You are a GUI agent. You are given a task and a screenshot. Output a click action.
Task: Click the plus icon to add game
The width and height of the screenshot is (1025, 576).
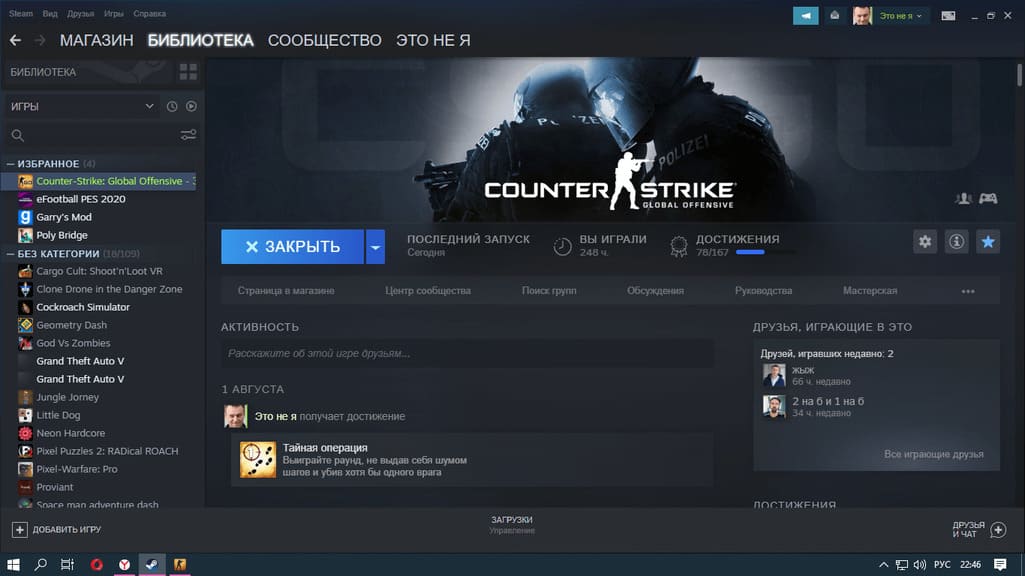click(x=20, y=530)
